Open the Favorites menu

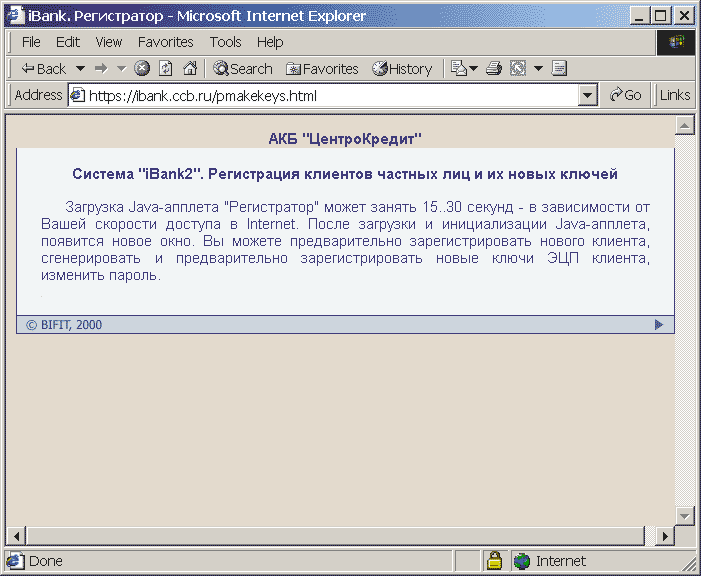(165, 42)
